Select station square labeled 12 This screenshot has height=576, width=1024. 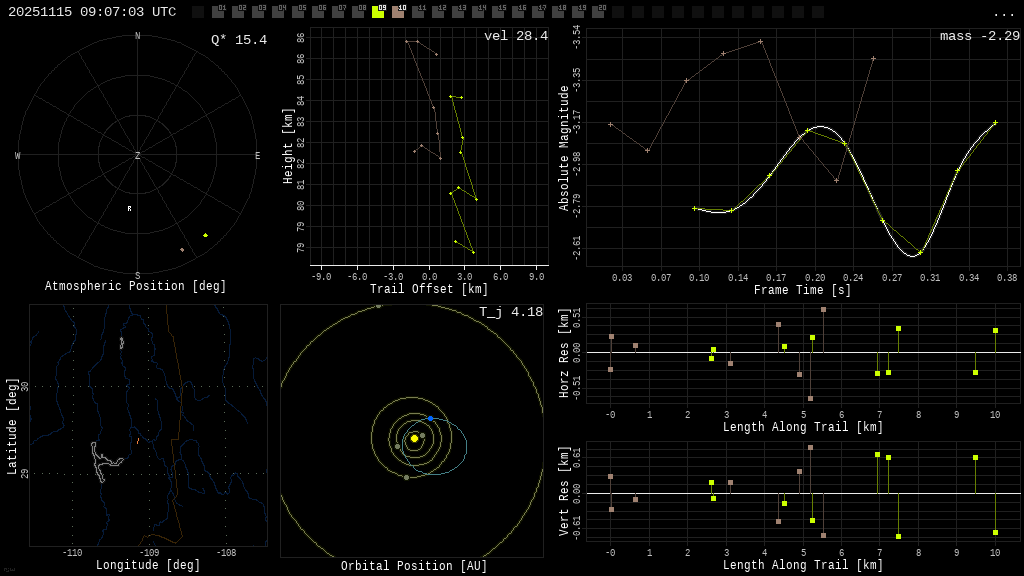(438, 12)
